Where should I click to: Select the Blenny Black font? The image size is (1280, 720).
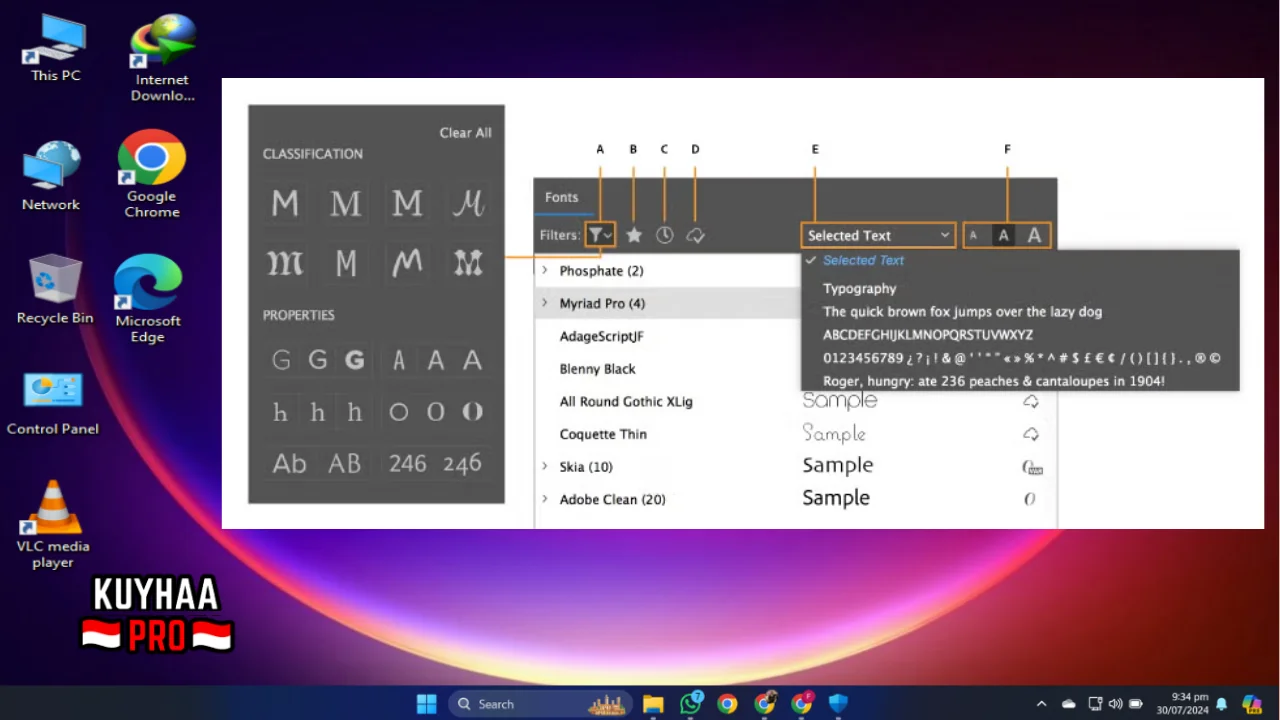coord(598,369)
